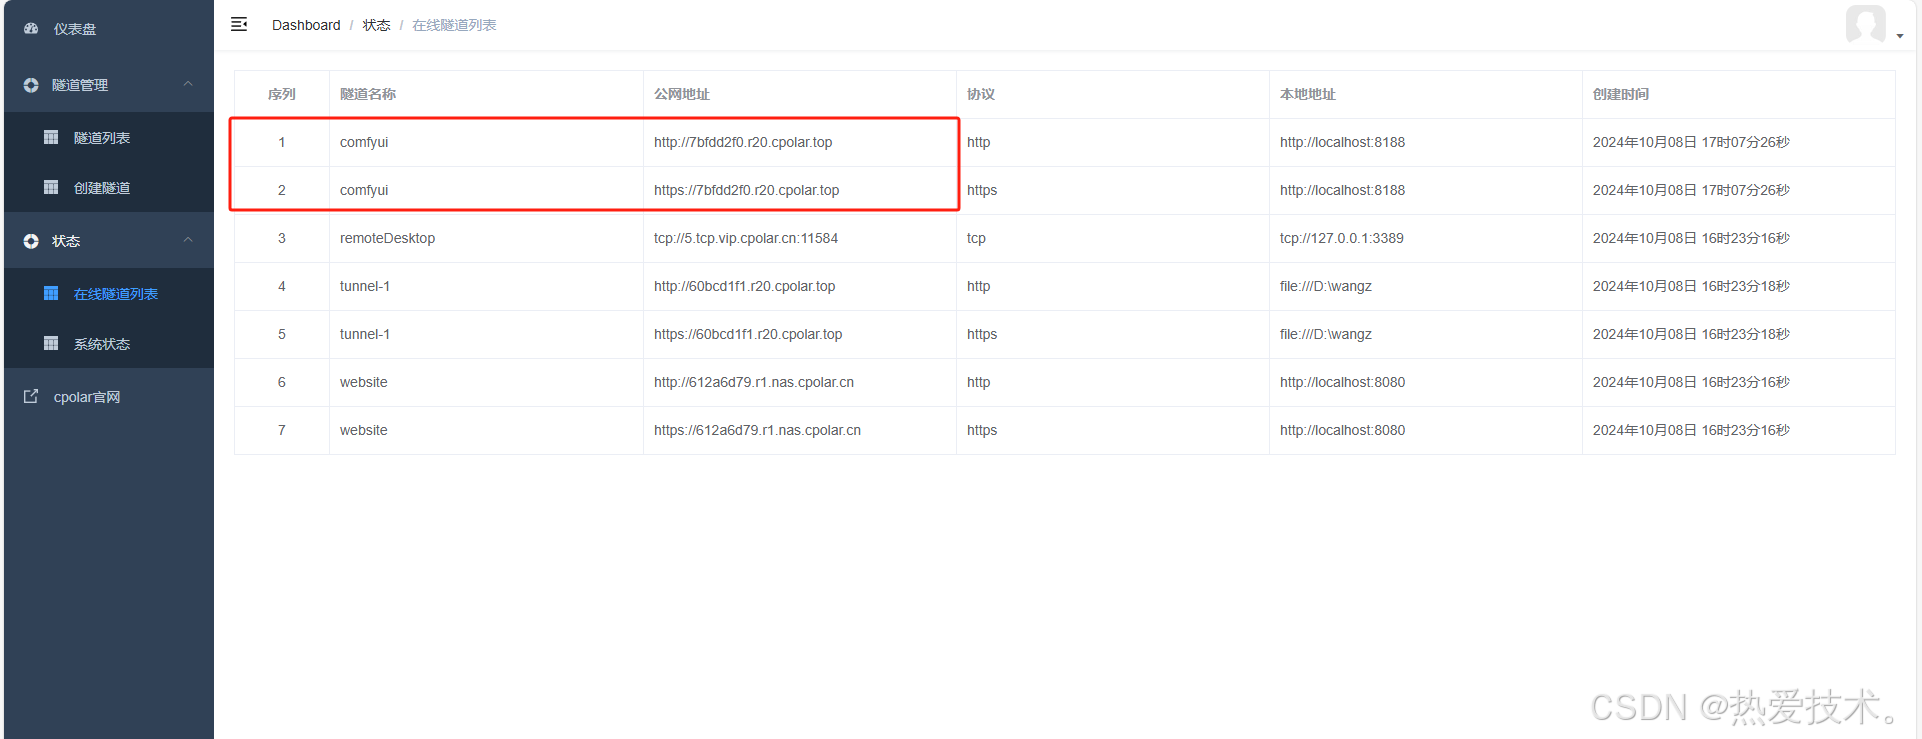Click the external link icon beside cpolar官网

(x=31, y=397)
